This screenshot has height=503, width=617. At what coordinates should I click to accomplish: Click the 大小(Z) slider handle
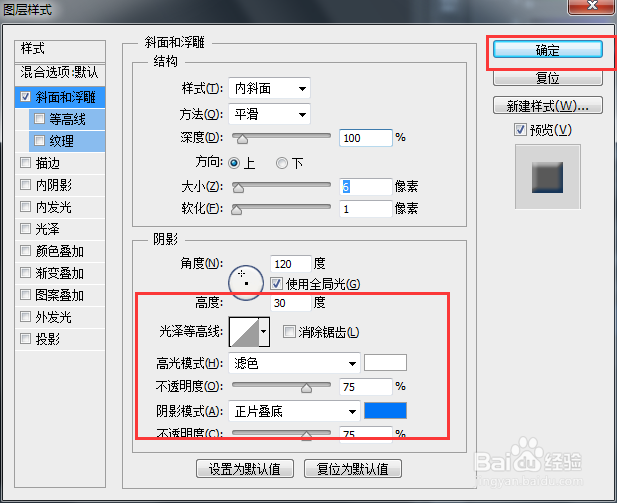click(238, 188)
